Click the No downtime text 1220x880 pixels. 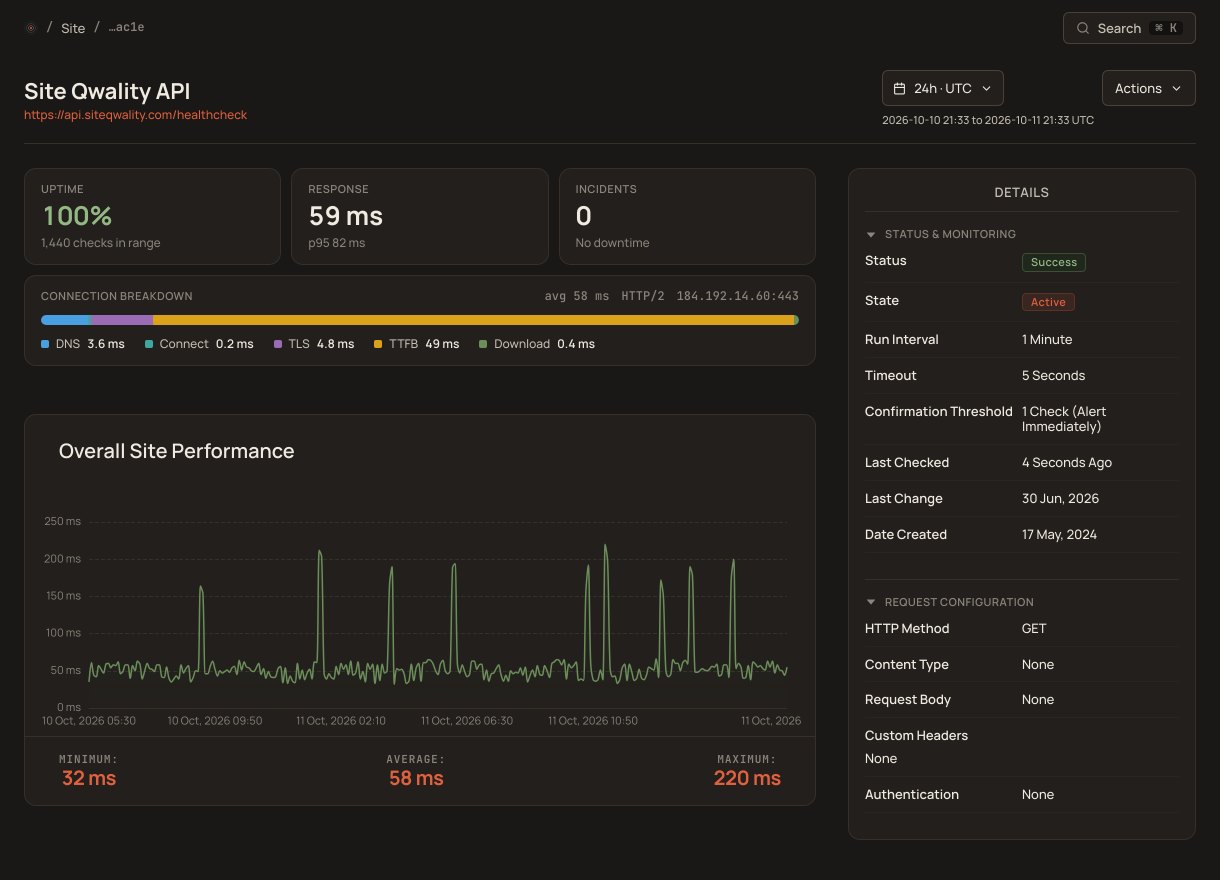coord(612,243)
